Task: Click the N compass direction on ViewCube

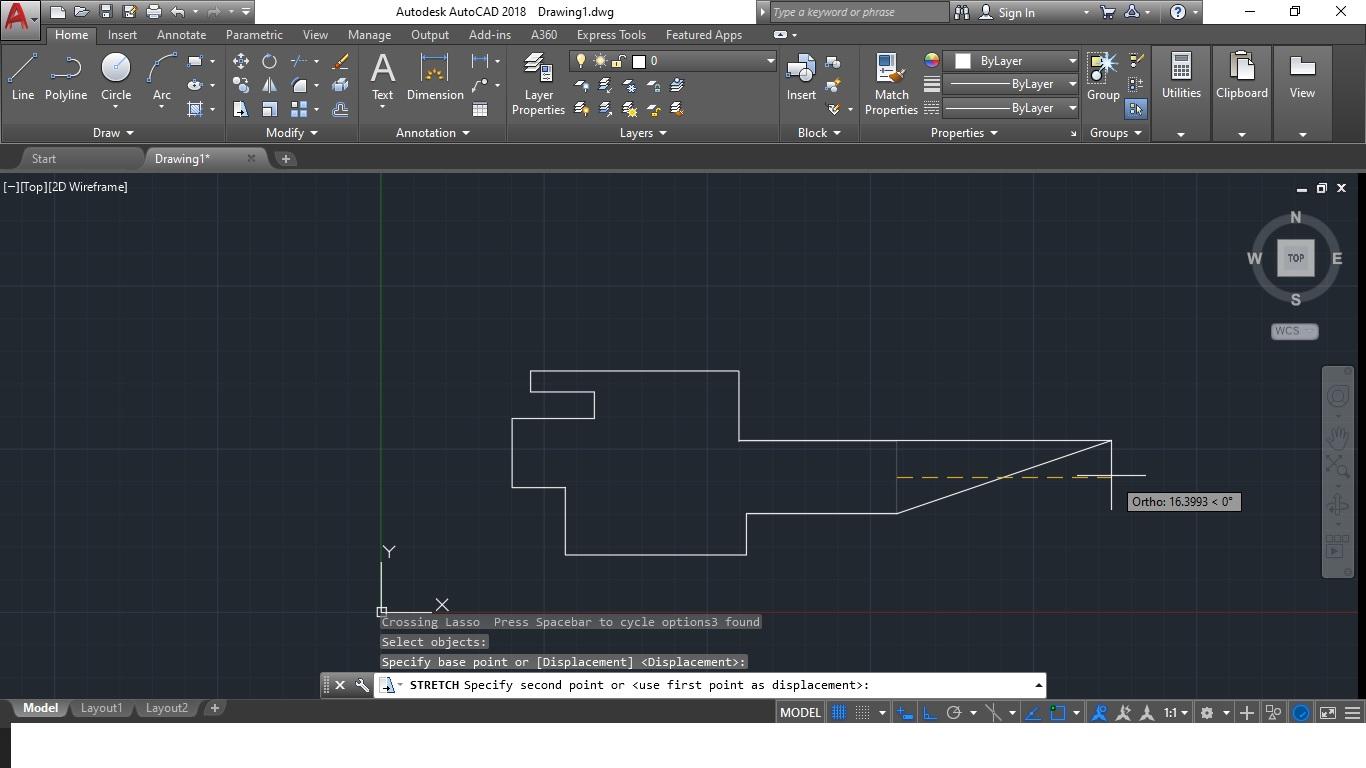Action: 1295,217
